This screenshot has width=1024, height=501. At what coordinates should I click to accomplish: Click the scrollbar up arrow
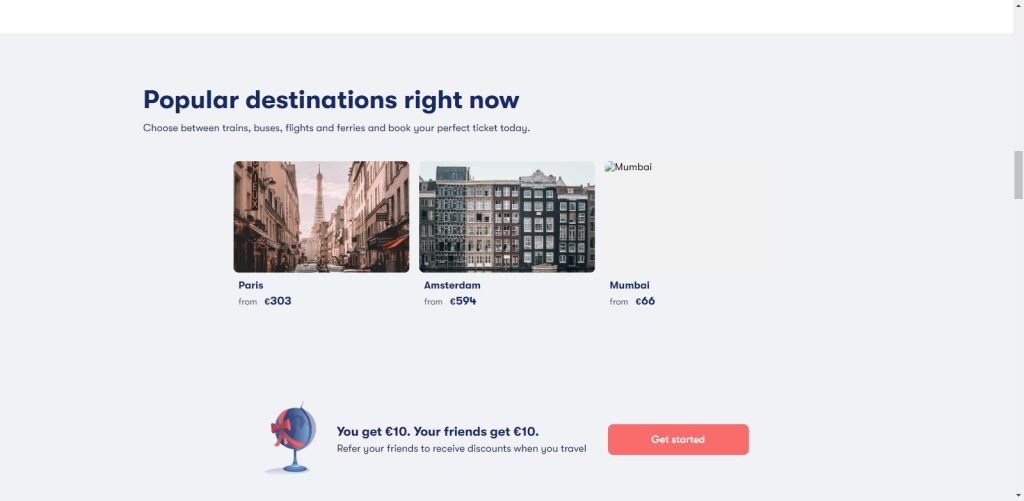click(x=1018, y=6)
